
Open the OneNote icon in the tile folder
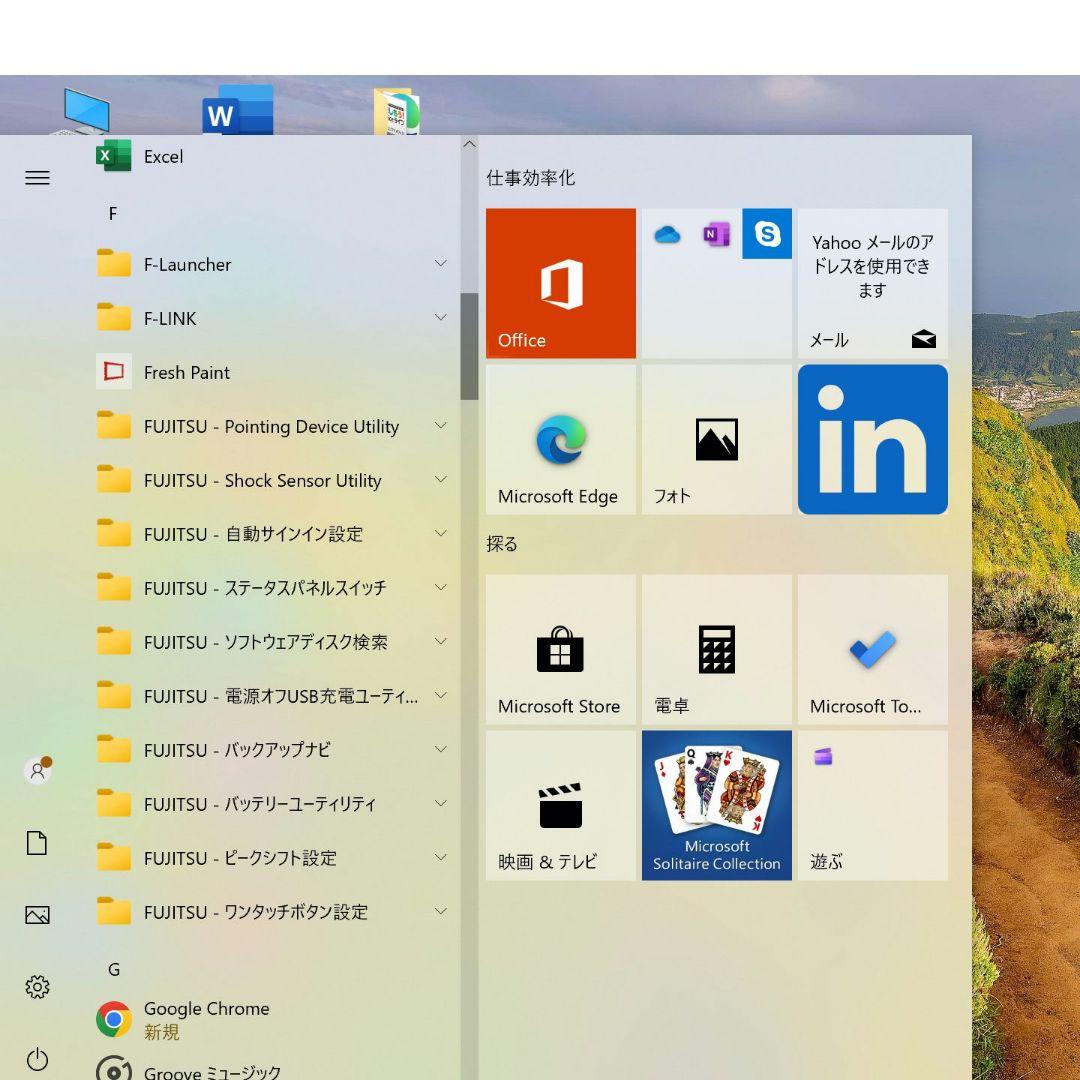click(716, 234)
